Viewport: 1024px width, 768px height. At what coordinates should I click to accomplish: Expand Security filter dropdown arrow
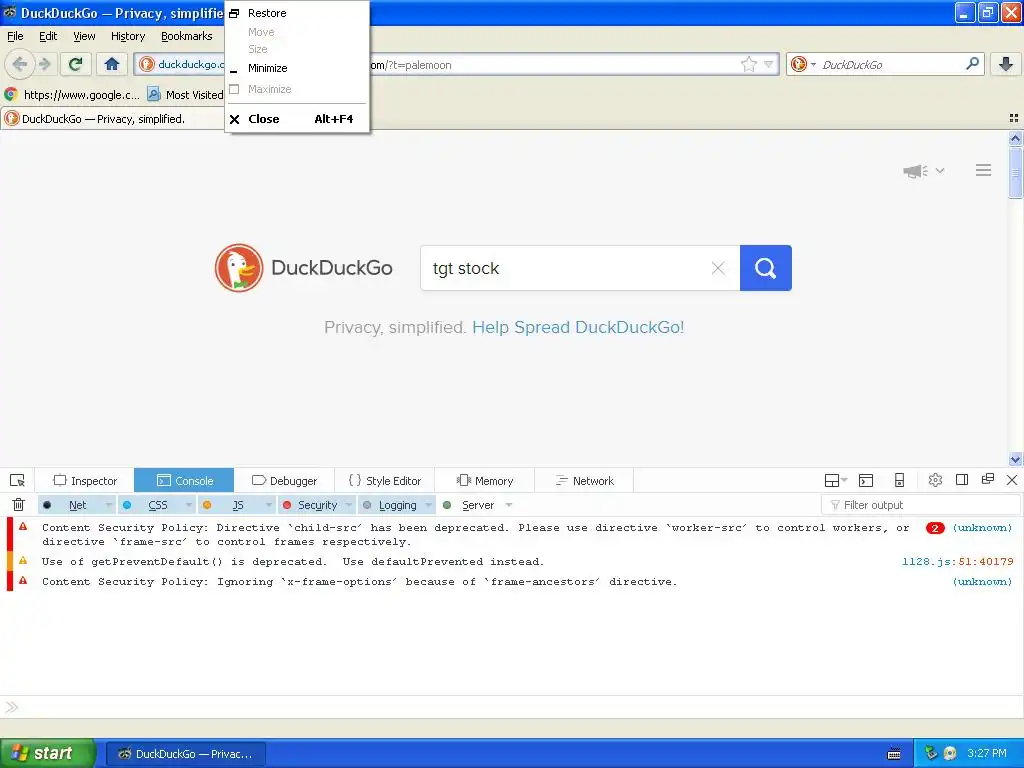349,505
